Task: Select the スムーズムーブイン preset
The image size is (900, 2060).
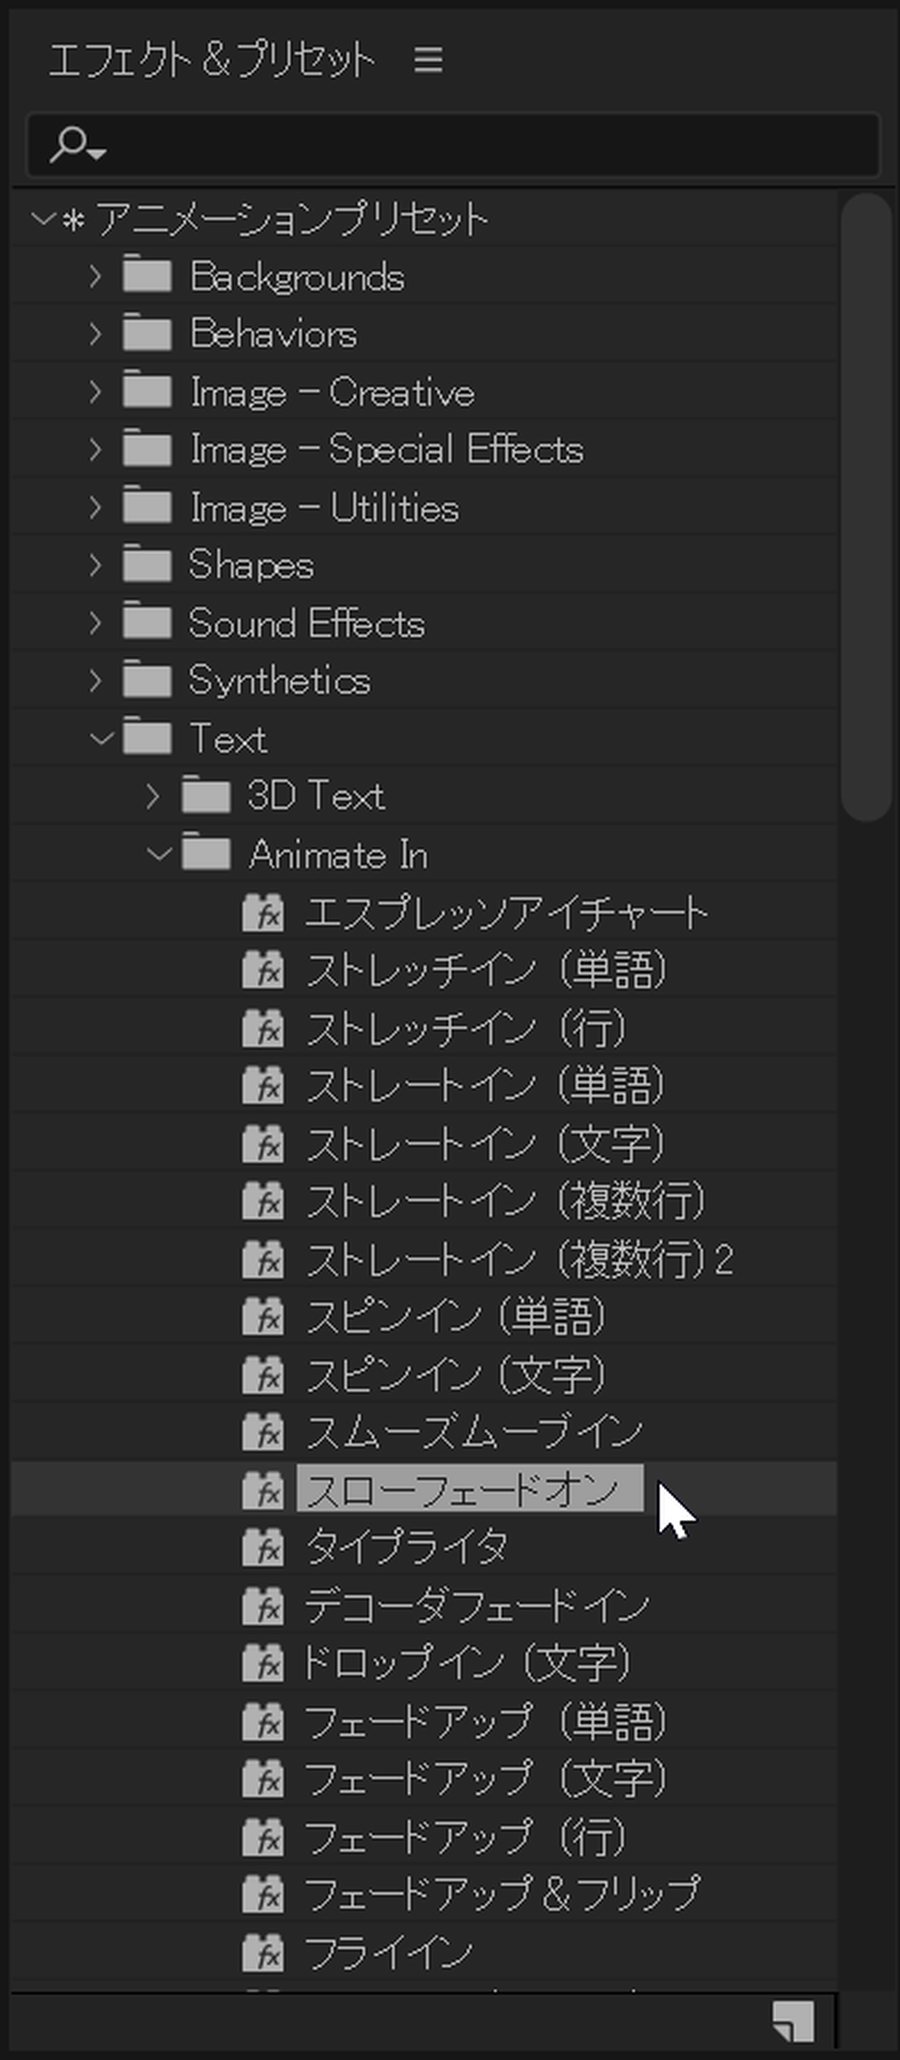Action: point(474,1432)
